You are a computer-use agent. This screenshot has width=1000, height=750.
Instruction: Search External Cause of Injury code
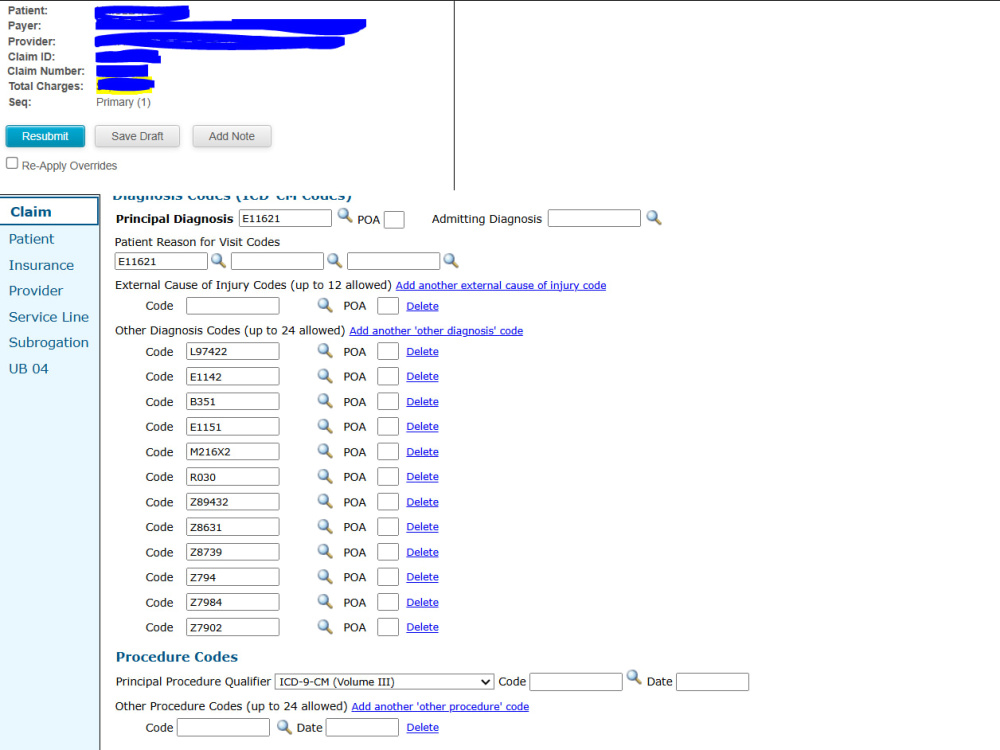325,305
